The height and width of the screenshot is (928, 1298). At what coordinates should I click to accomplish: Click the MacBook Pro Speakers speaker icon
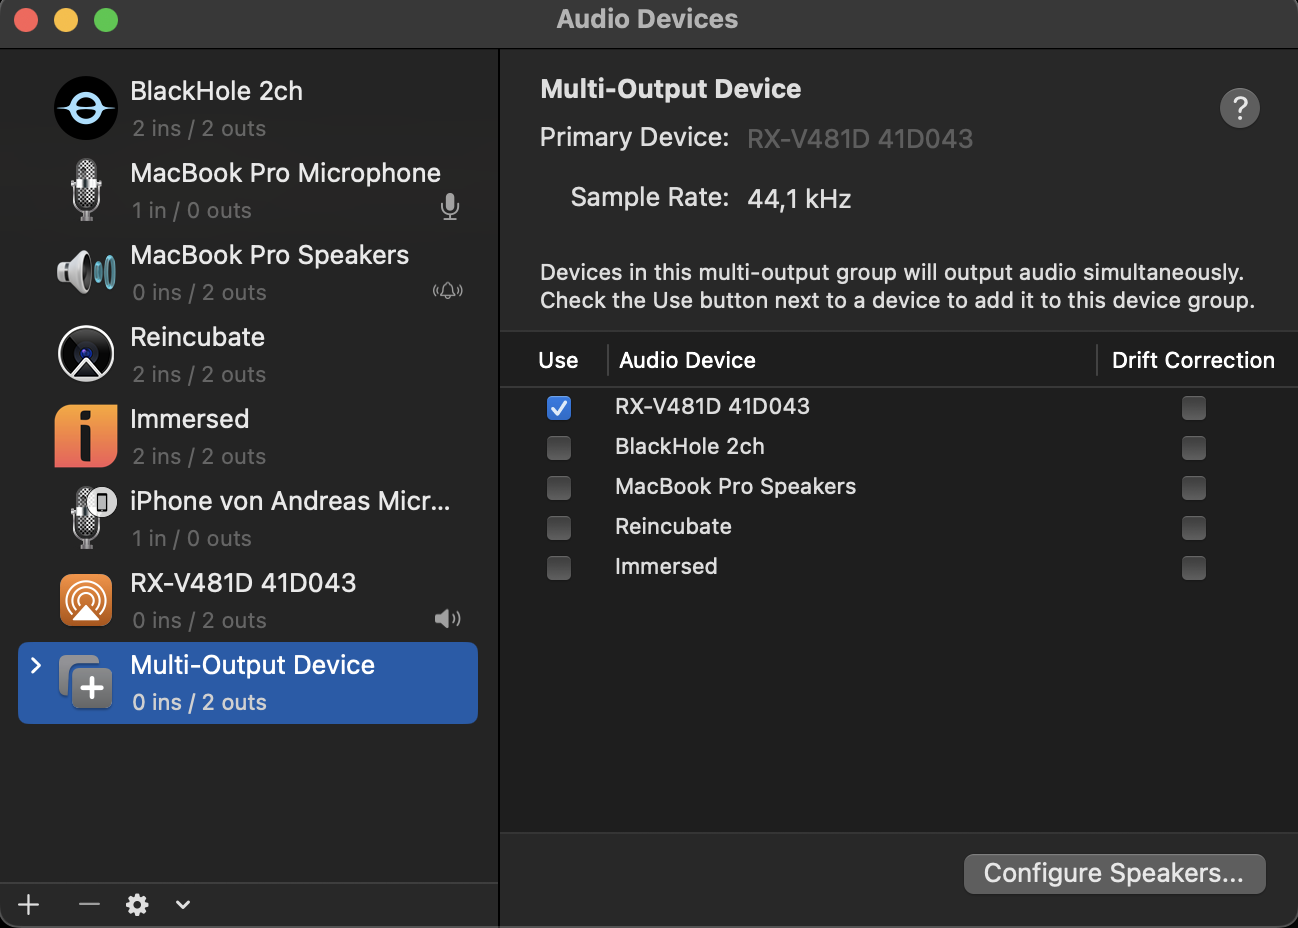(85, 272)
